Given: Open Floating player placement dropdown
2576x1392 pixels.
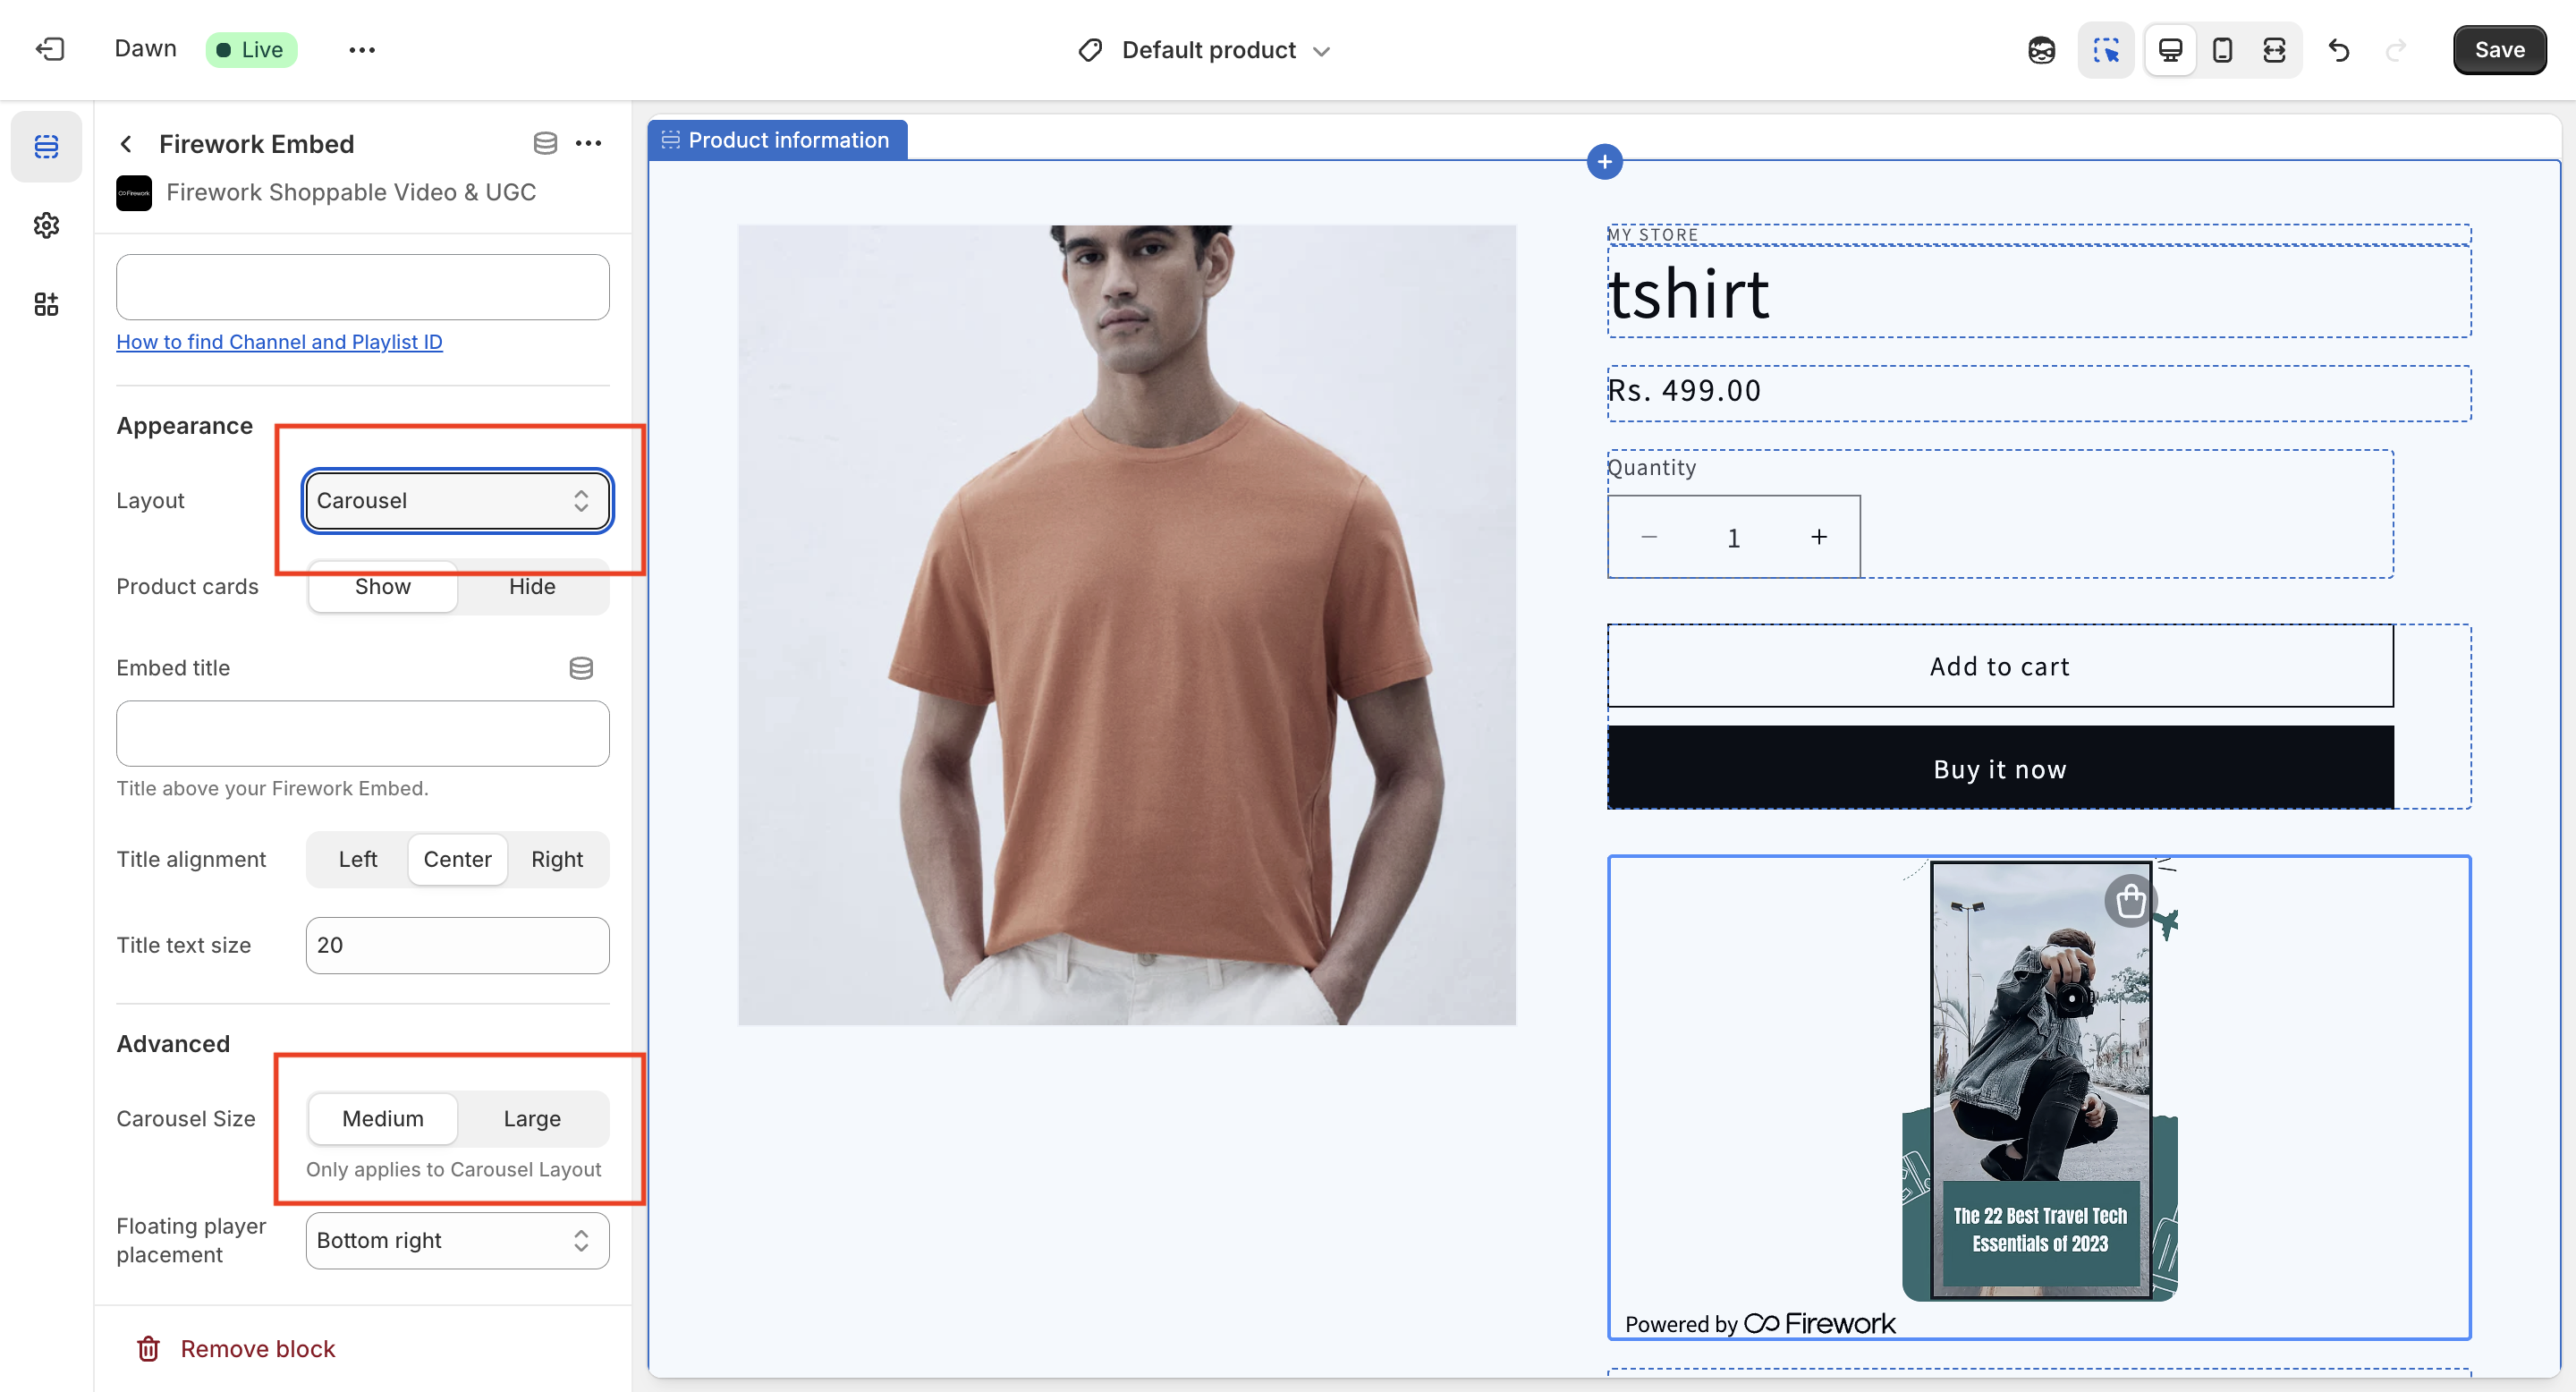Looking at the screenshot, I should [457, 1240].
